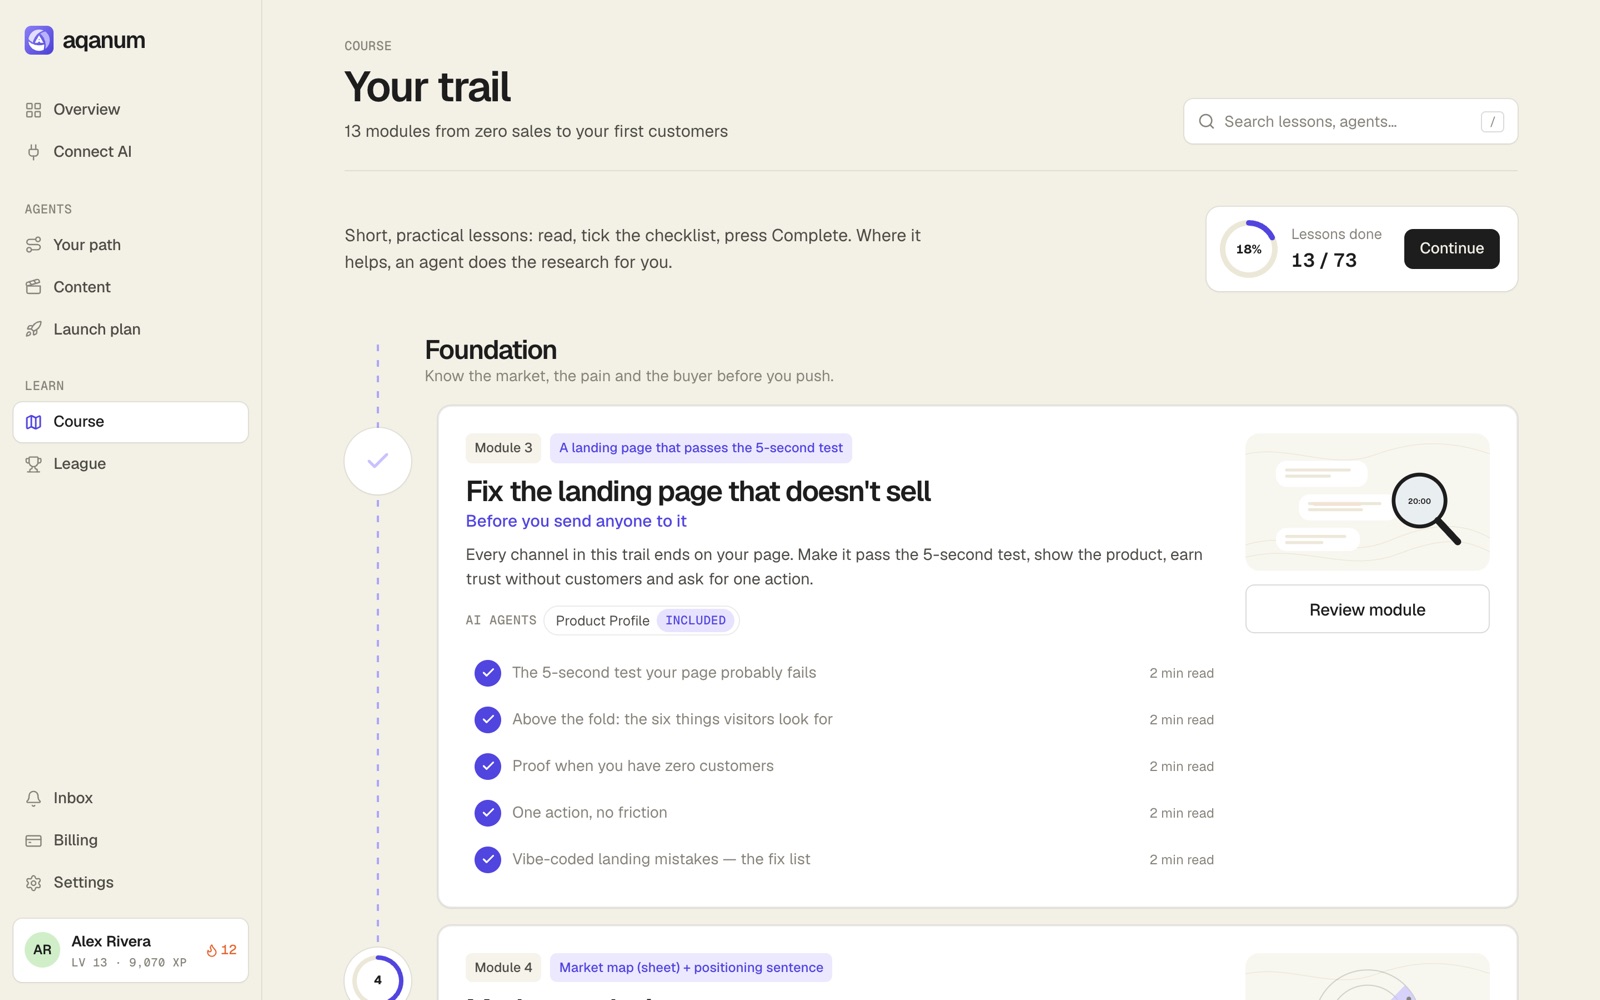Open Settings in the sidebar
The height and width of the screenshot is (1000, 1600).
click(131, 883)
